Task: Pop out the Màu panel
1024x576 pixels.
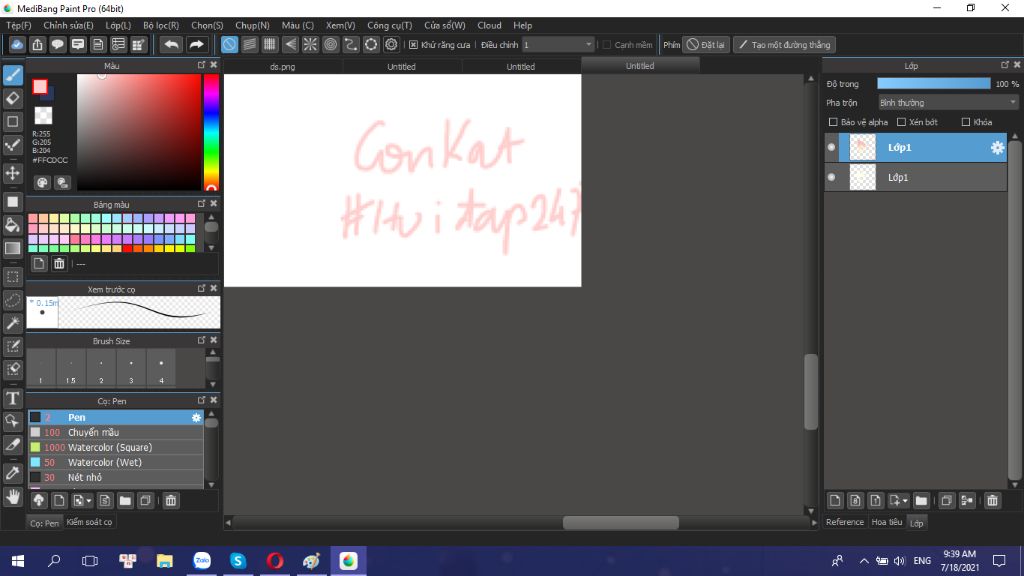Action: click(201, 65)
